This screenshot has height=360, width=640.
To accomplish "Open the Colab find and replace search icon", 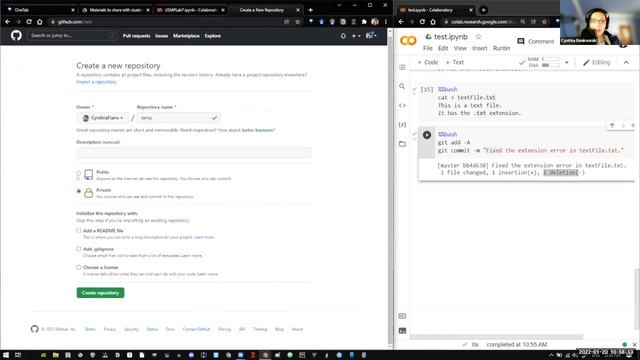I will 402,86.
